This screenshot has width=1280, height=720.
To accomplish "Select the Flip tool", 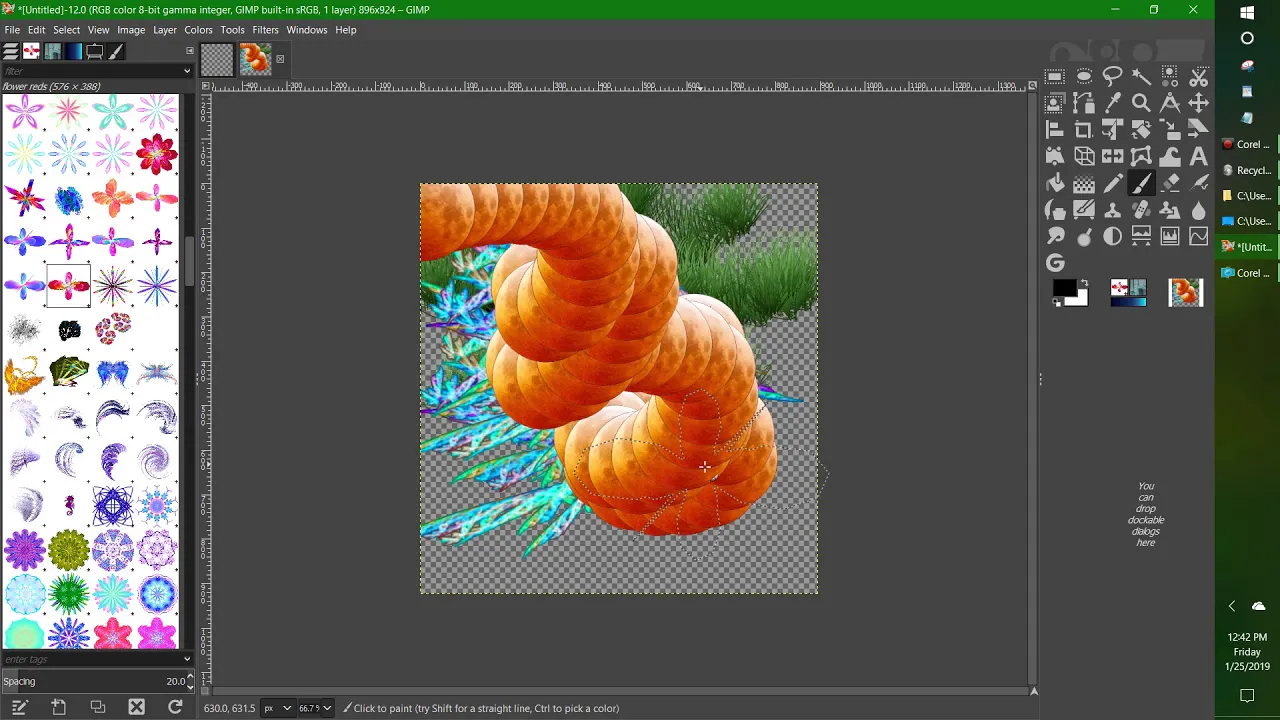I will click(1112, 157).
